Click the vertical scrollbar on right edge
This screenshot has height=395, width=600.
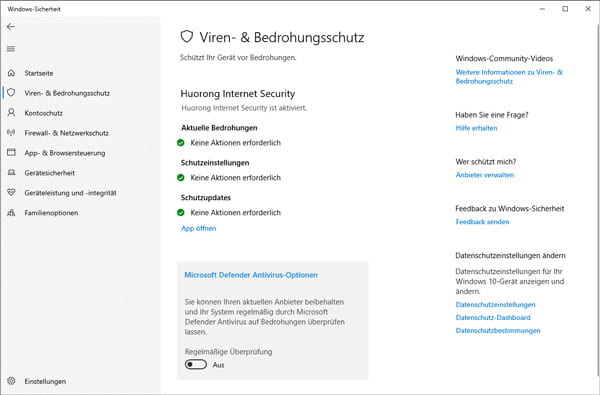[x=598, y=199]
